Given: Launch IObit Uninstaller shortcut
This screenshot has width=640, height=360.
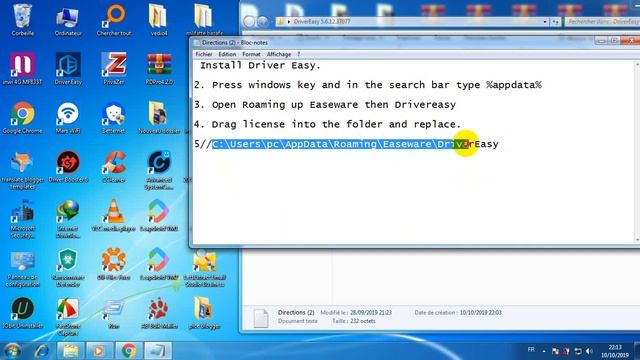Looking at the screenshot, I should 22,313.
